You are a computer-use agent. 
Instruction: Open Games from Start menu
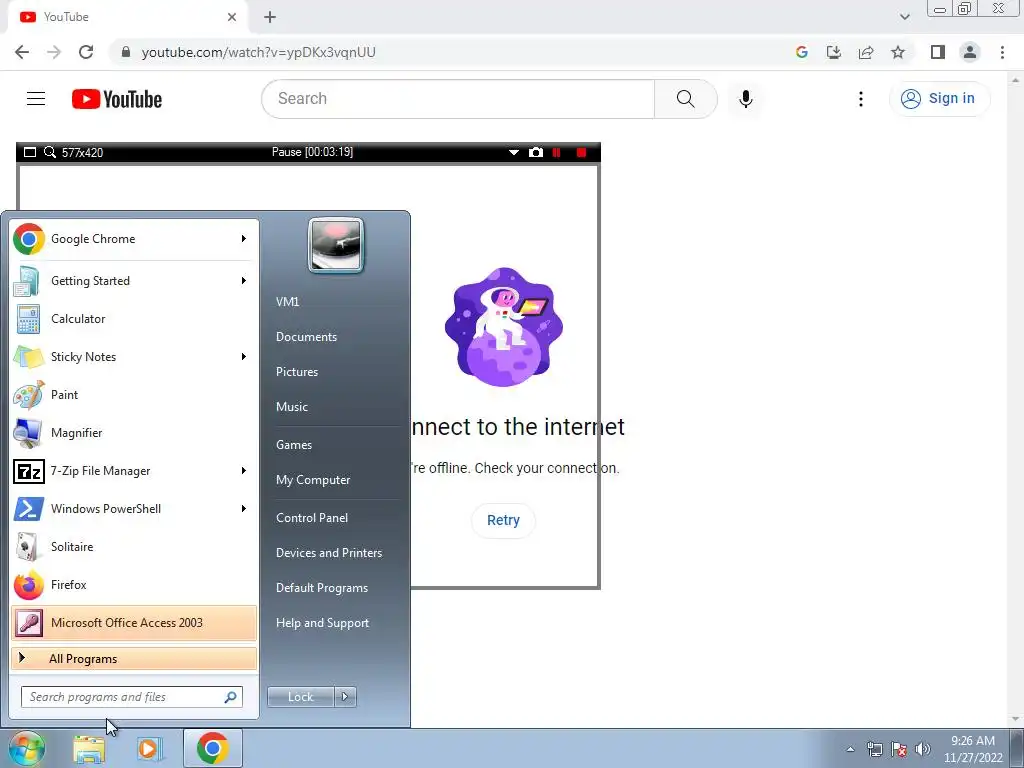pos(294,445)
